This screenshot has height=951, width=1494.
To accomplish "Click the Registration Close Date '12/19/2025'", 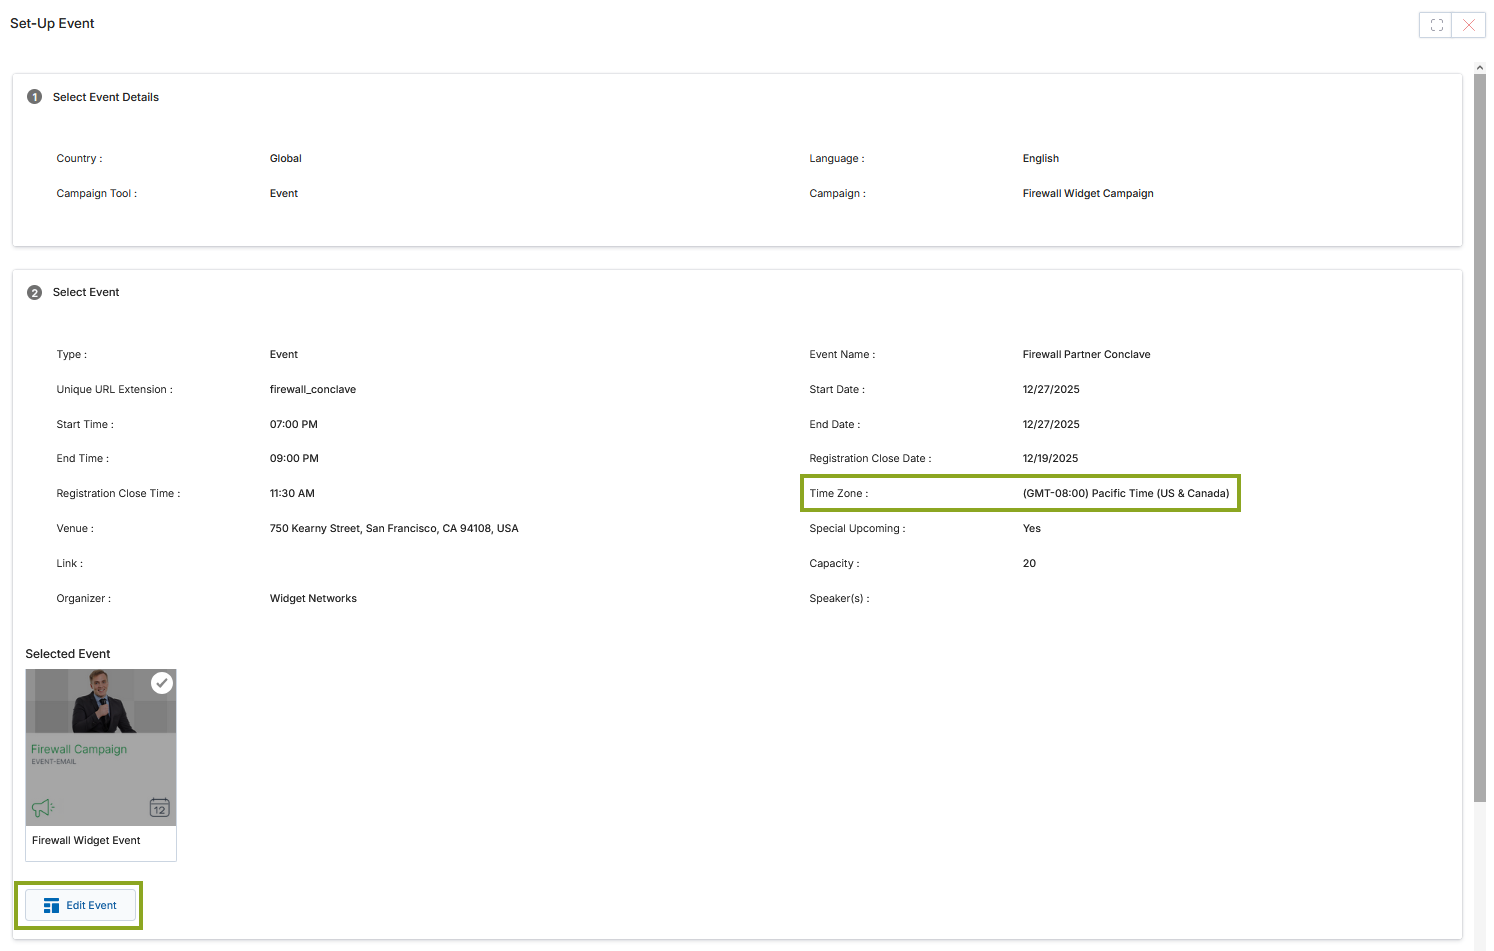I will pyautogui.click(x=1050, y=459).
